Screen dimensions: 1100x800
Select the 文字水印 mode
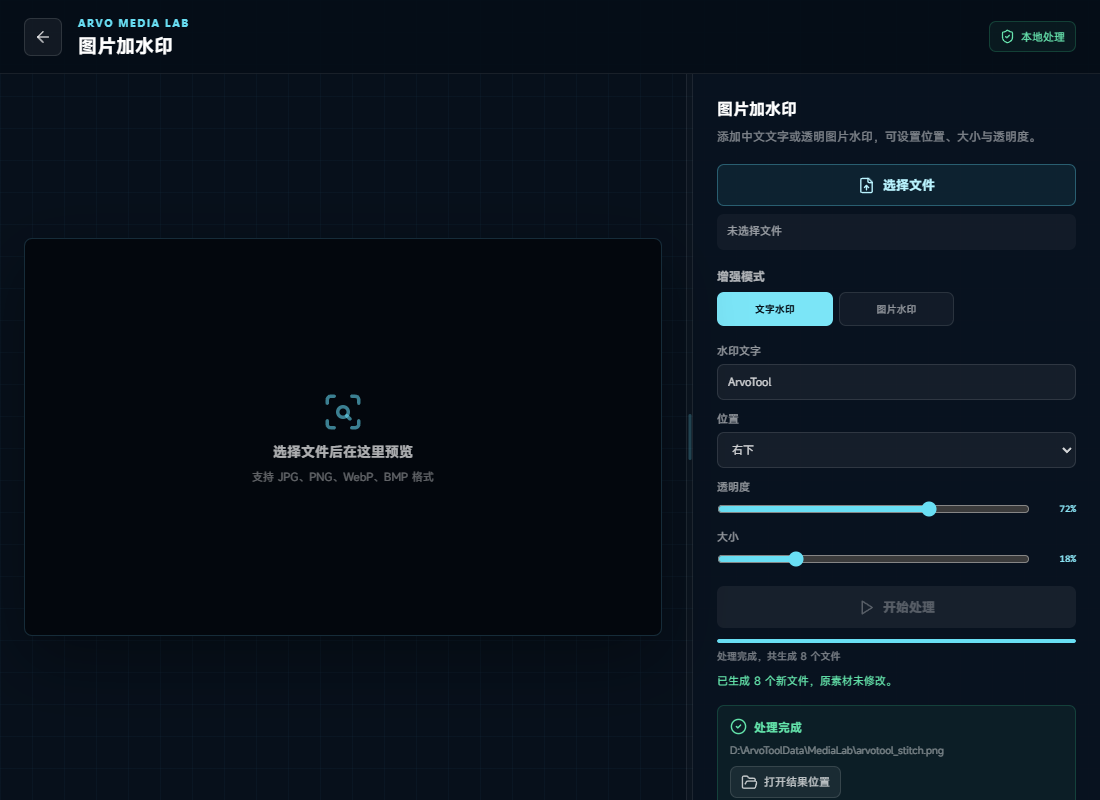[774, 309]
